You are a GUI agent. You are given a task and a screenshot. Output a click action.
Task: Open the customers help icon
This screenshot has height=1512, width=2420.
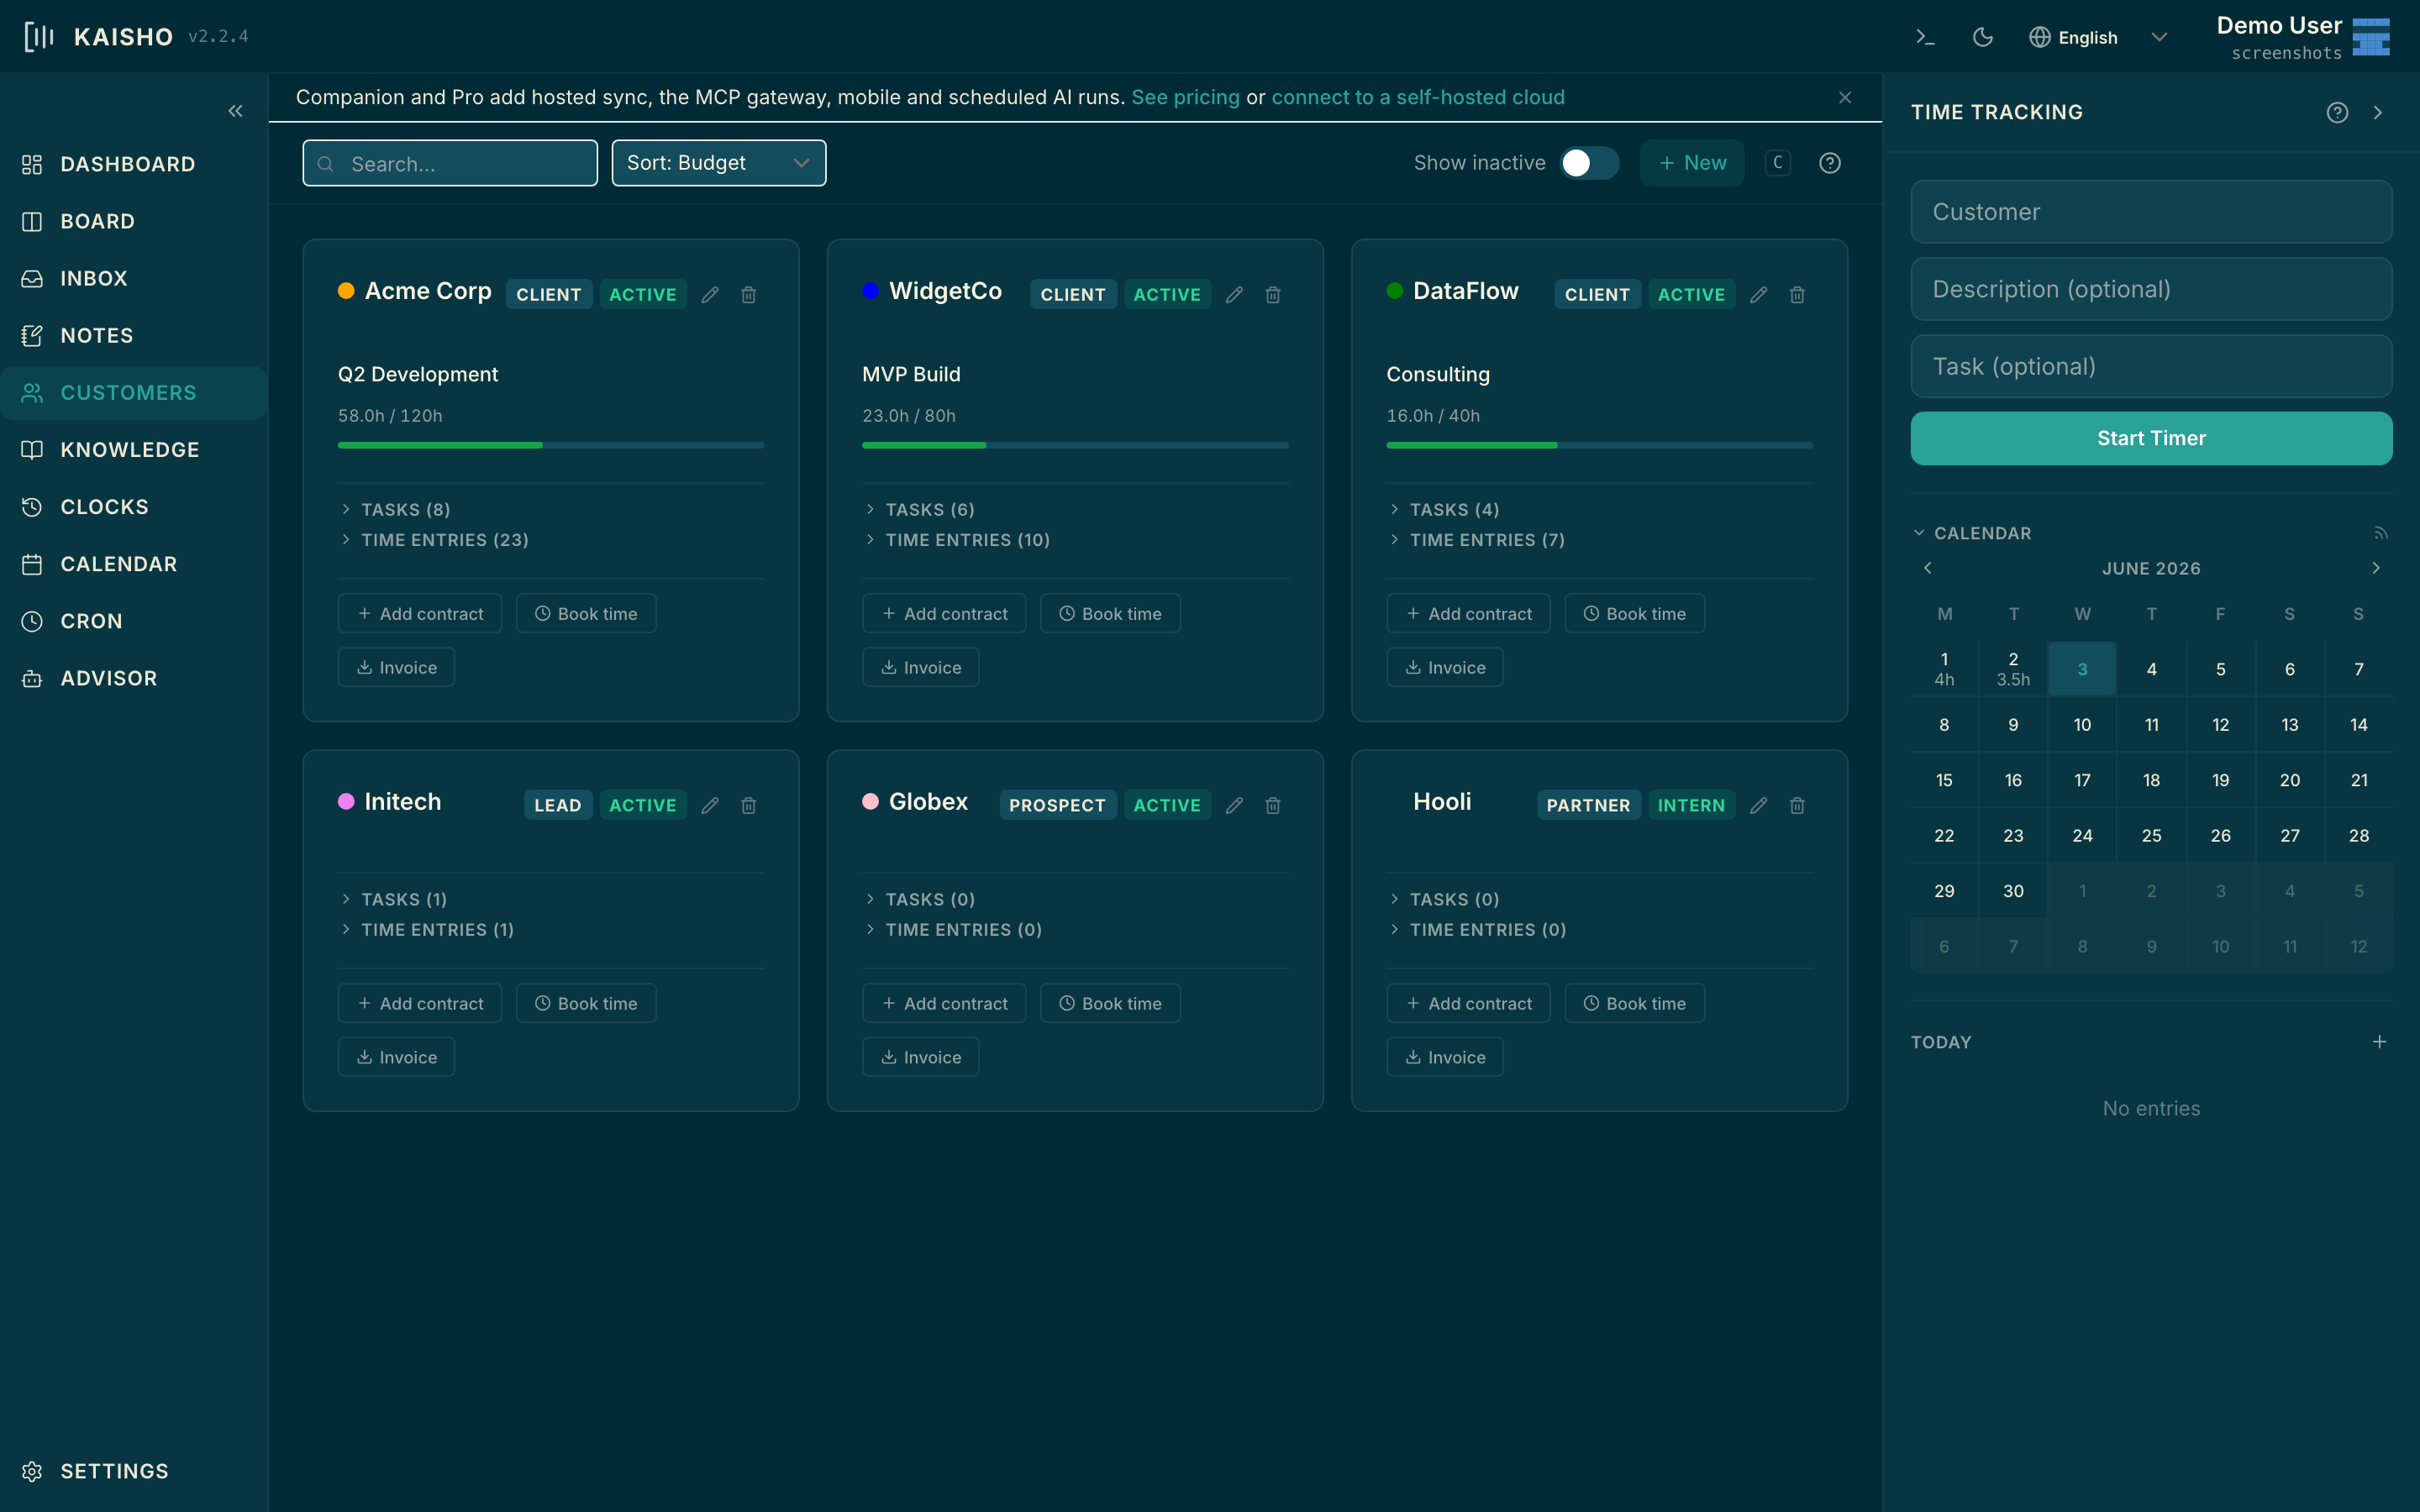(x=1830, y=163)
